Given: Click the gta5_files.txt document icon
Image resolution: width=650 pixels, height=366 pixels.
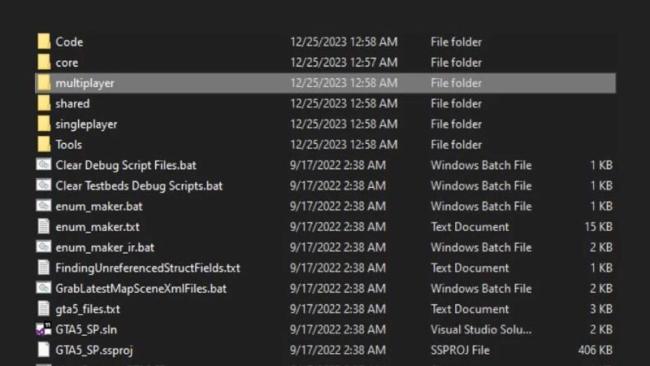Looking at the screenshot, I should (x=44, y=309).
